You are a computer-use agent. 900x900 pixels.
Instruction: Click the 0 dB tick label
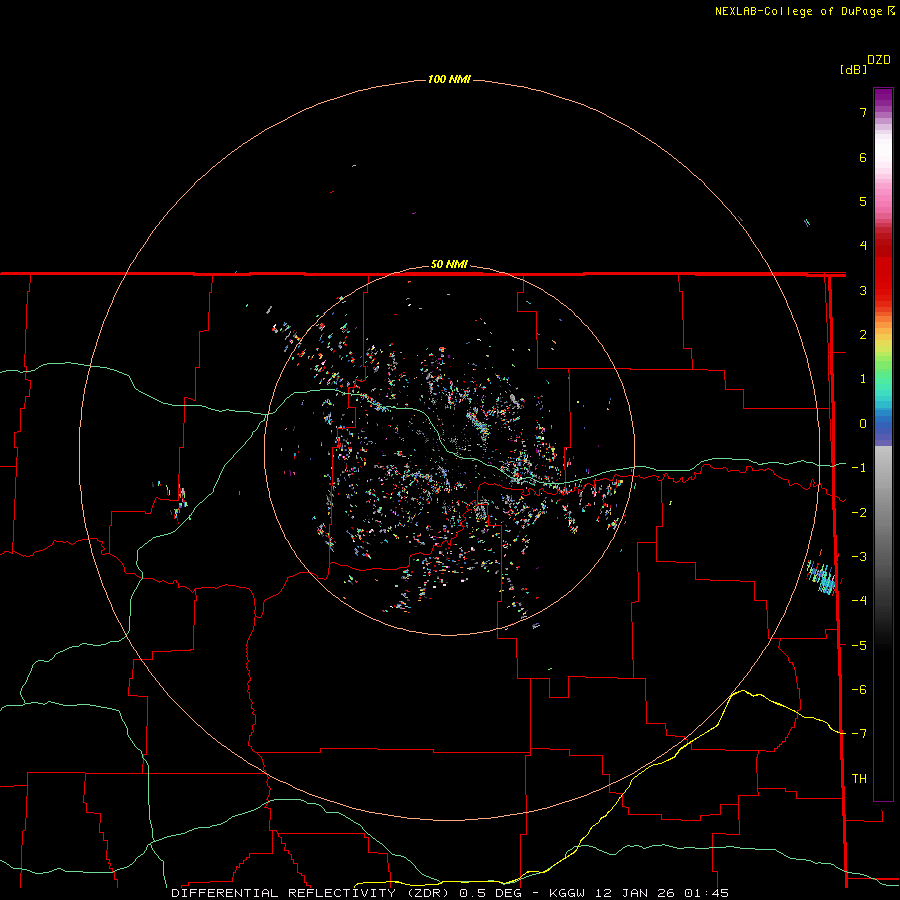[863, 424]
